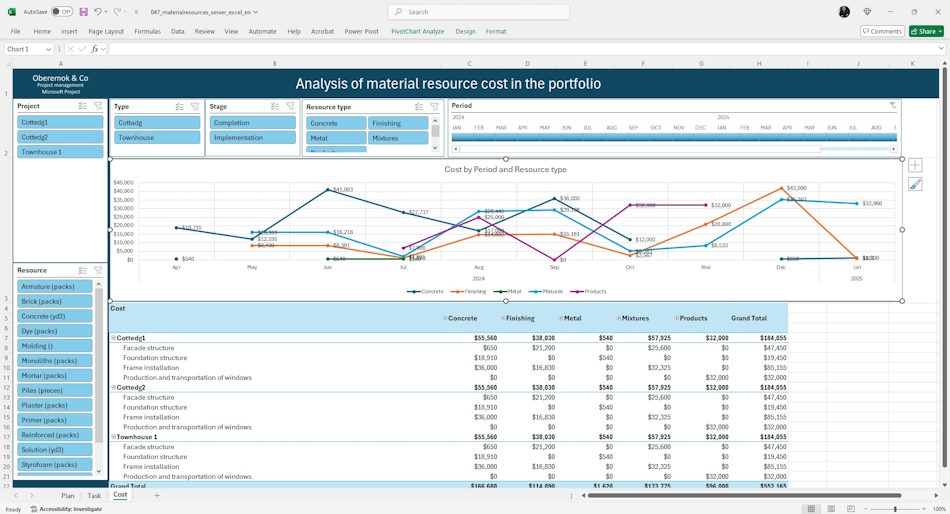Screen dimensions: 950x514
Task: Toggle the Implementation stage slicer item
Action: click(253, 138)
